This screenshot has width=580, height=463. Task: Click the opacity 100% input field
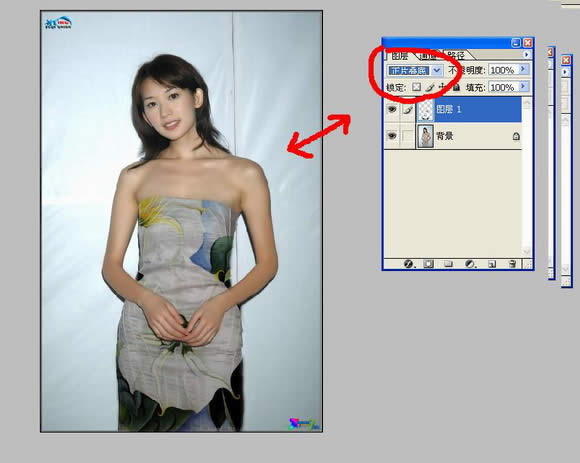(x=503, y=70)
